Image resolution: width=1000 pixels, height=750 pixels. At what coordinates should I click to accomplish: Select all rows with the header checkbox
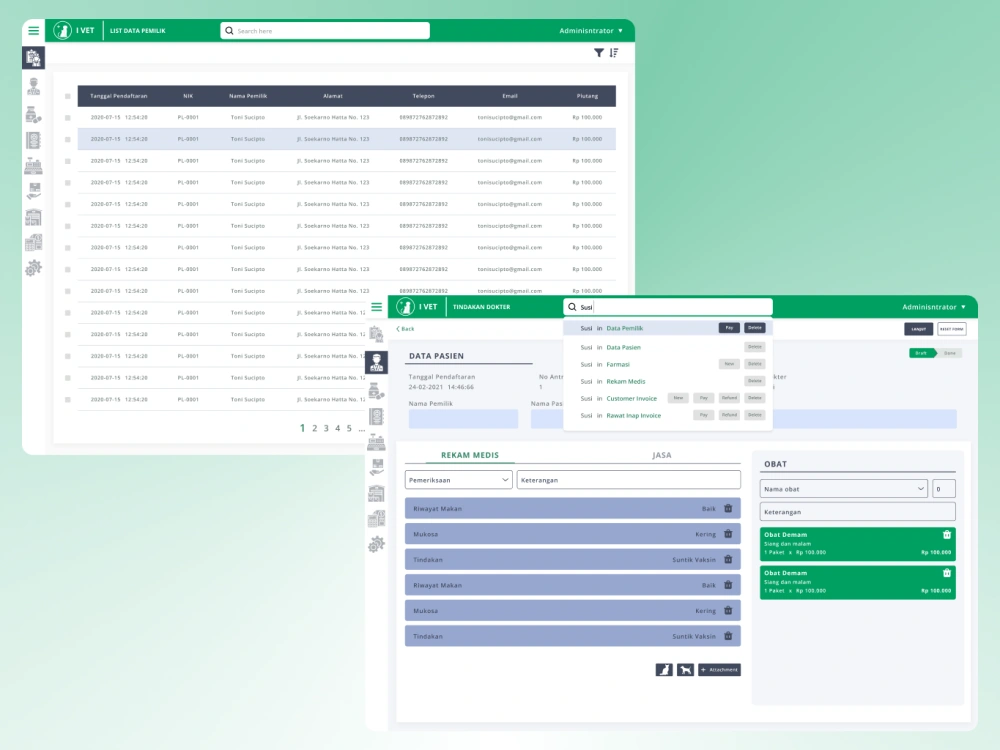tap(68, 96)
